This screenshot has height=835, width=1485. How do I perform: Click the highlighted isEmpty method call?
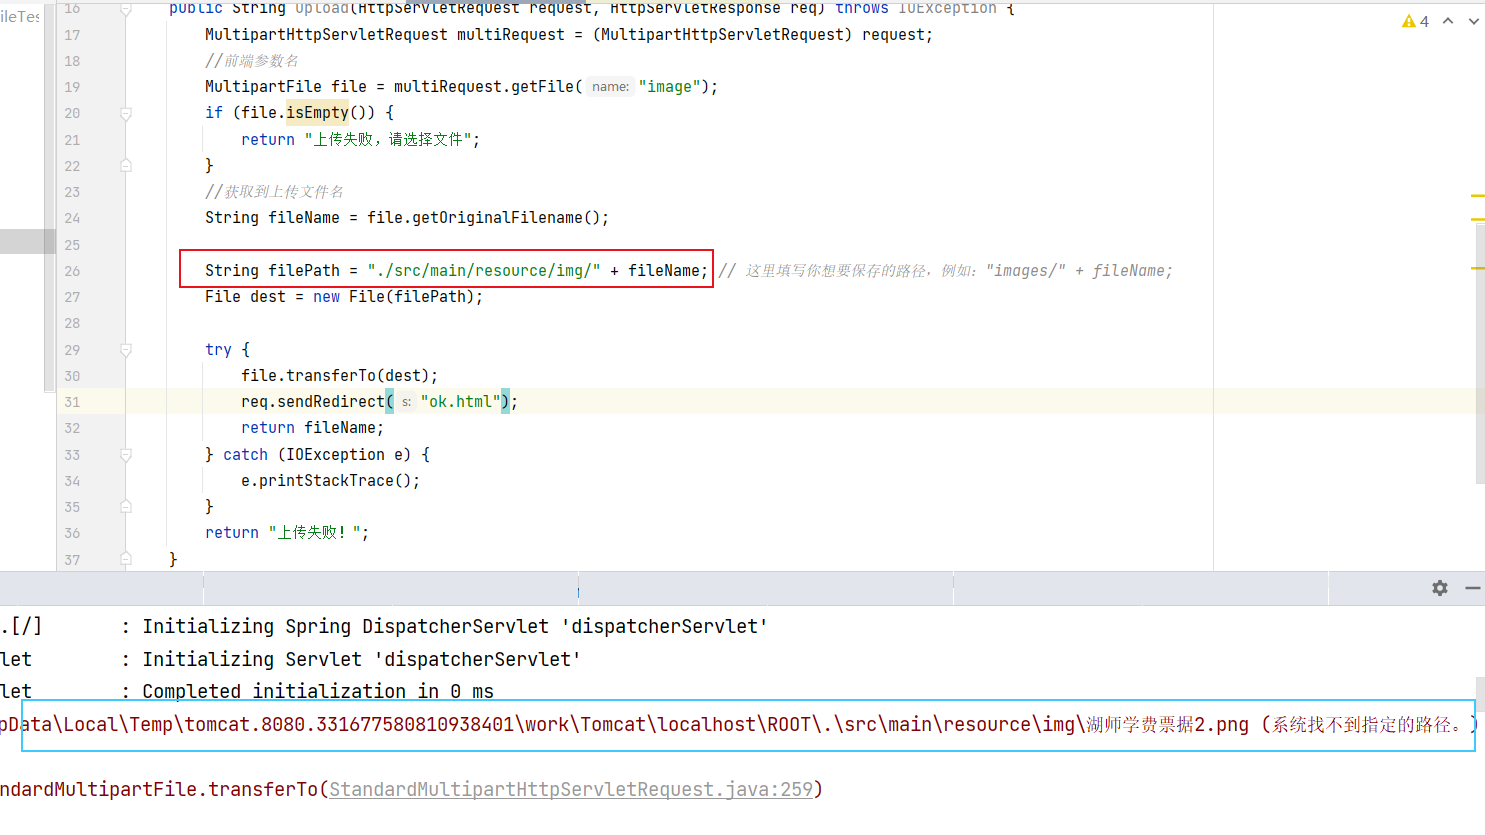[x=317, y=112]
